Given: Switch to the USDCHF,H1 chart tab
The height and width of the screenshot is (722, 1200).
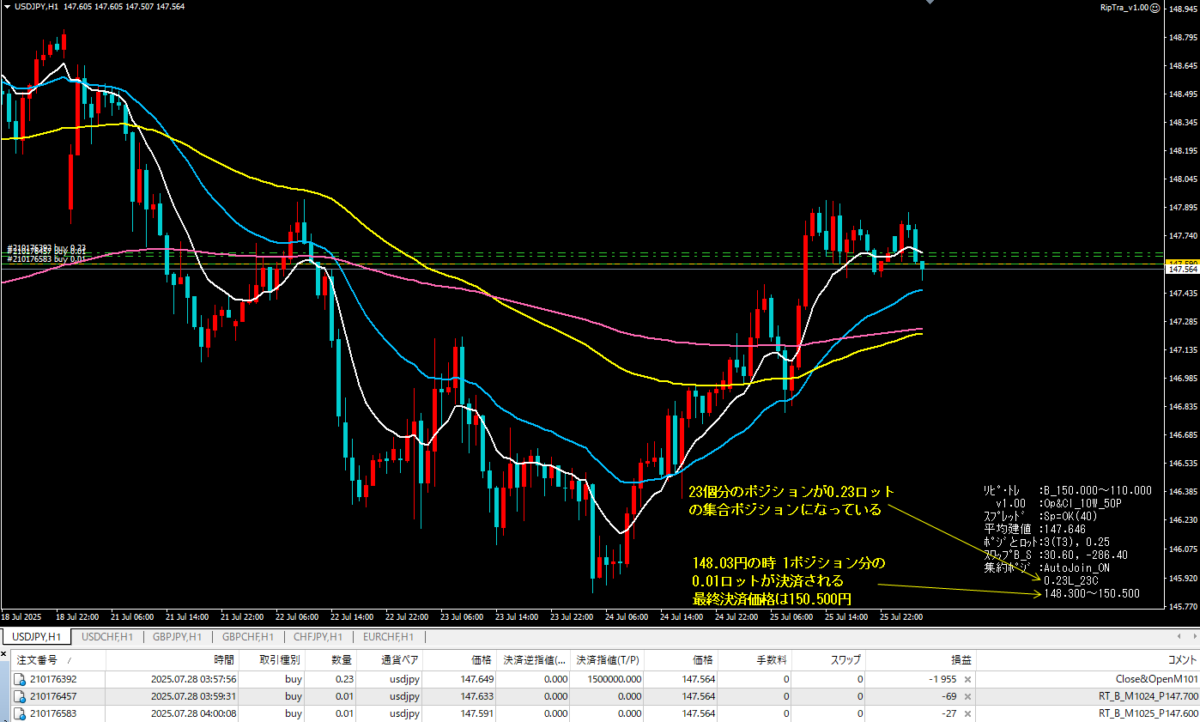Looking at the screenshot, I should pos(109,636).
